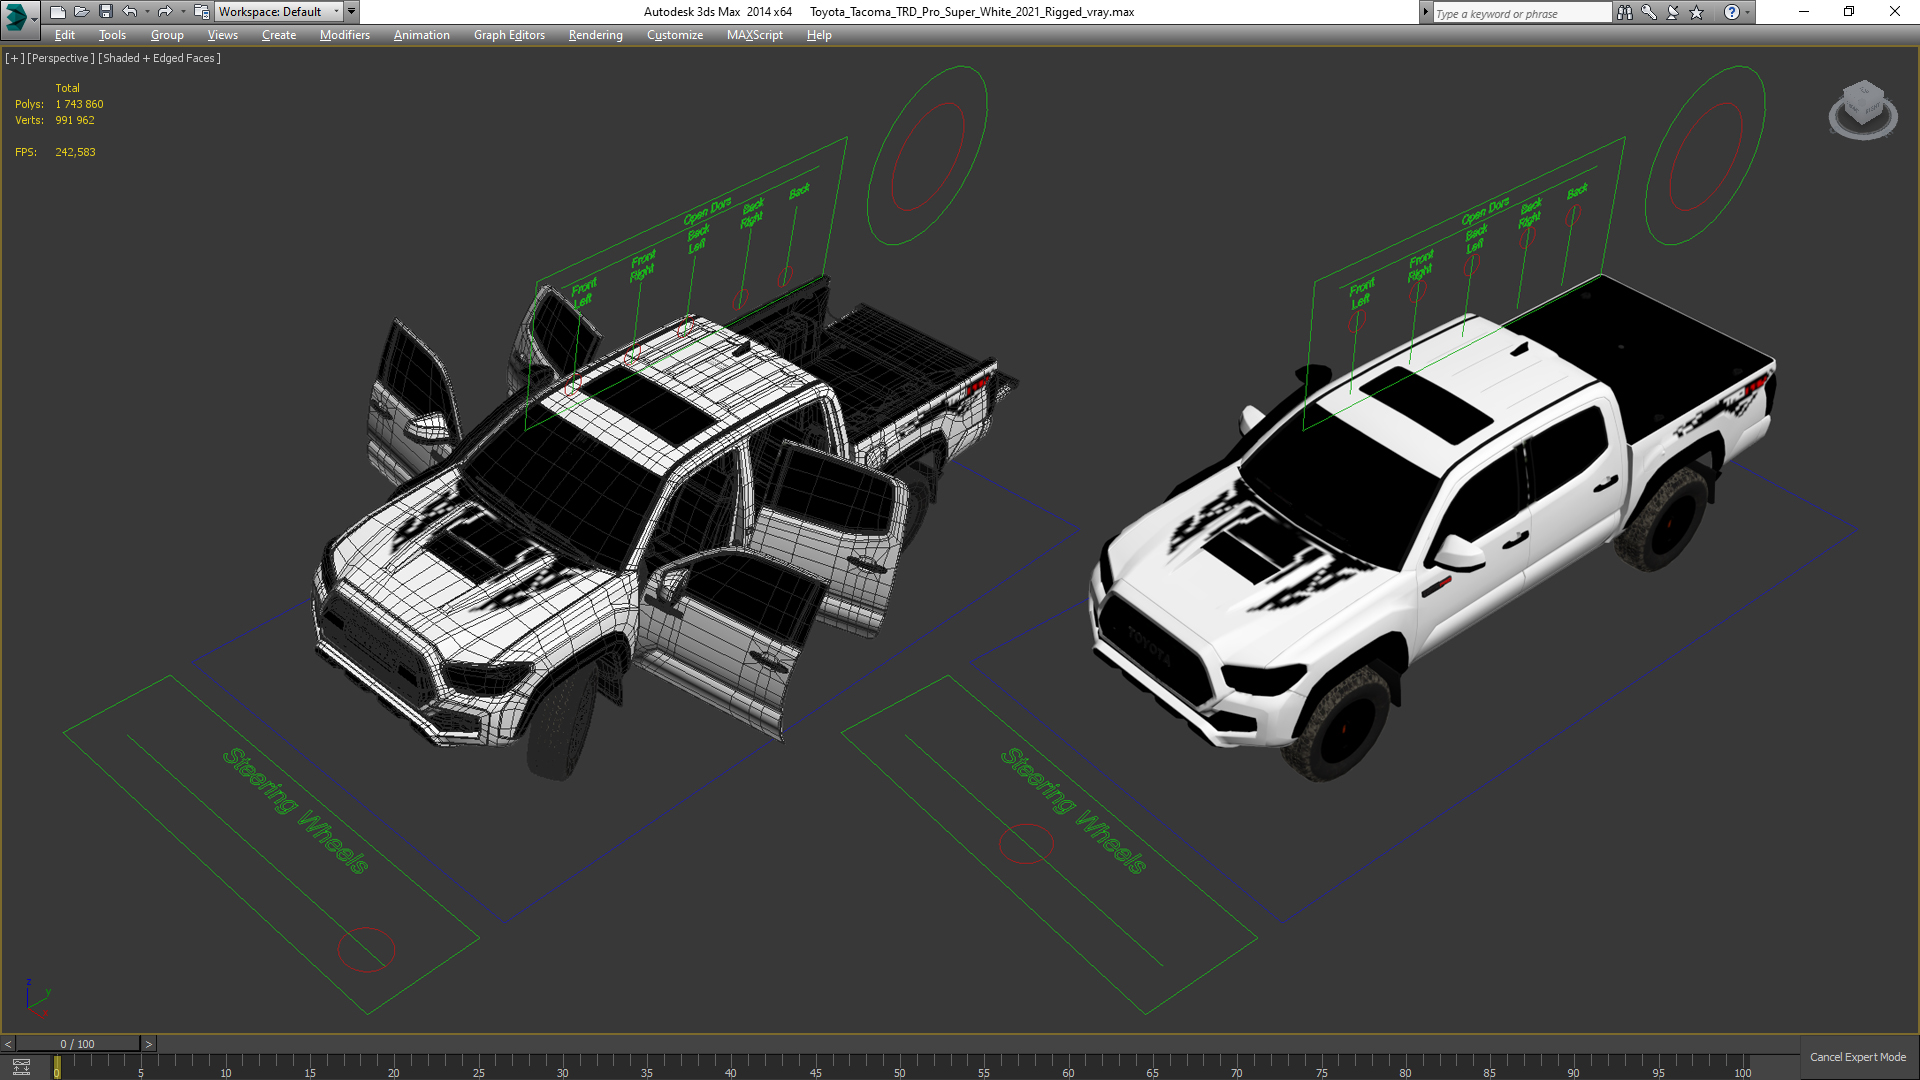Click the [Perspective] viewport label
The image size is (1920, 1080).
[x=61, y=58]
